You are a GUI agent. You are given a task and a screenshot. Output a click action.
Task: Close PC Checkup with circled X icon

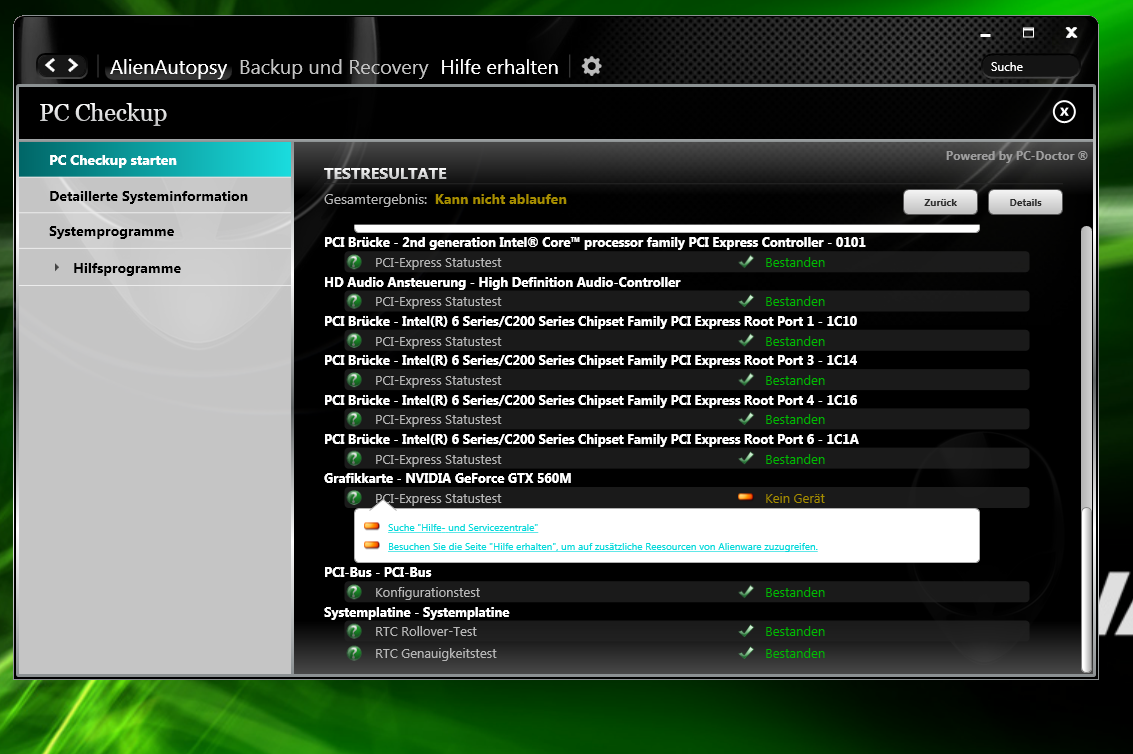(1064, 111)
